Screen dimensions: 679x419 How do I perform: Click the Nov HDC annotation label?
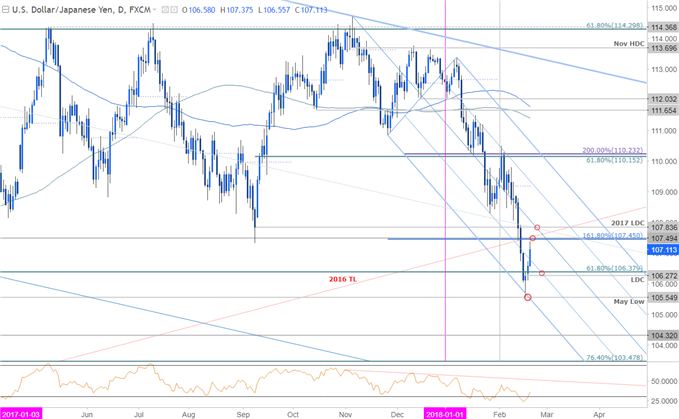point(629,44)
